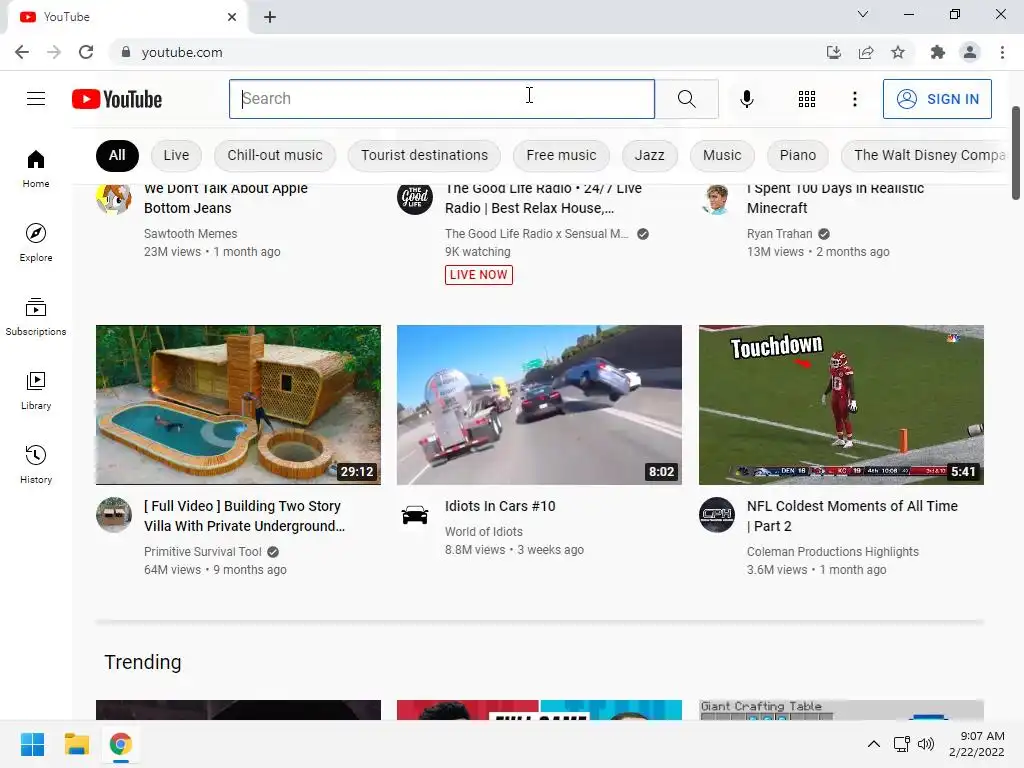Open I Spent 100 Days Minecraft title
The width and height of the screenshot is (1024, 768).
[x=835, y=198]
